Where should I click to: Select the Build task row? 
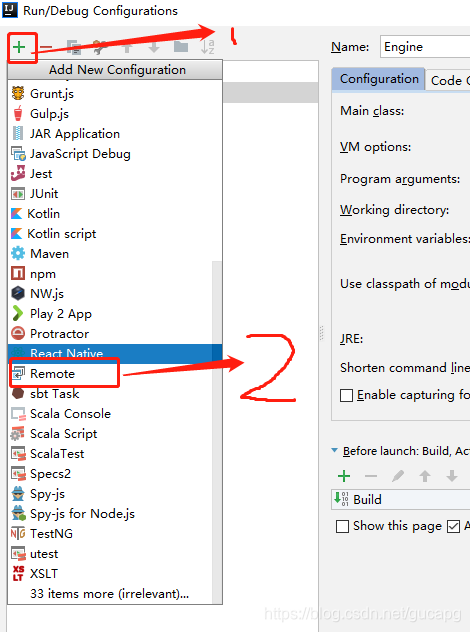click(x=401, y=499)
